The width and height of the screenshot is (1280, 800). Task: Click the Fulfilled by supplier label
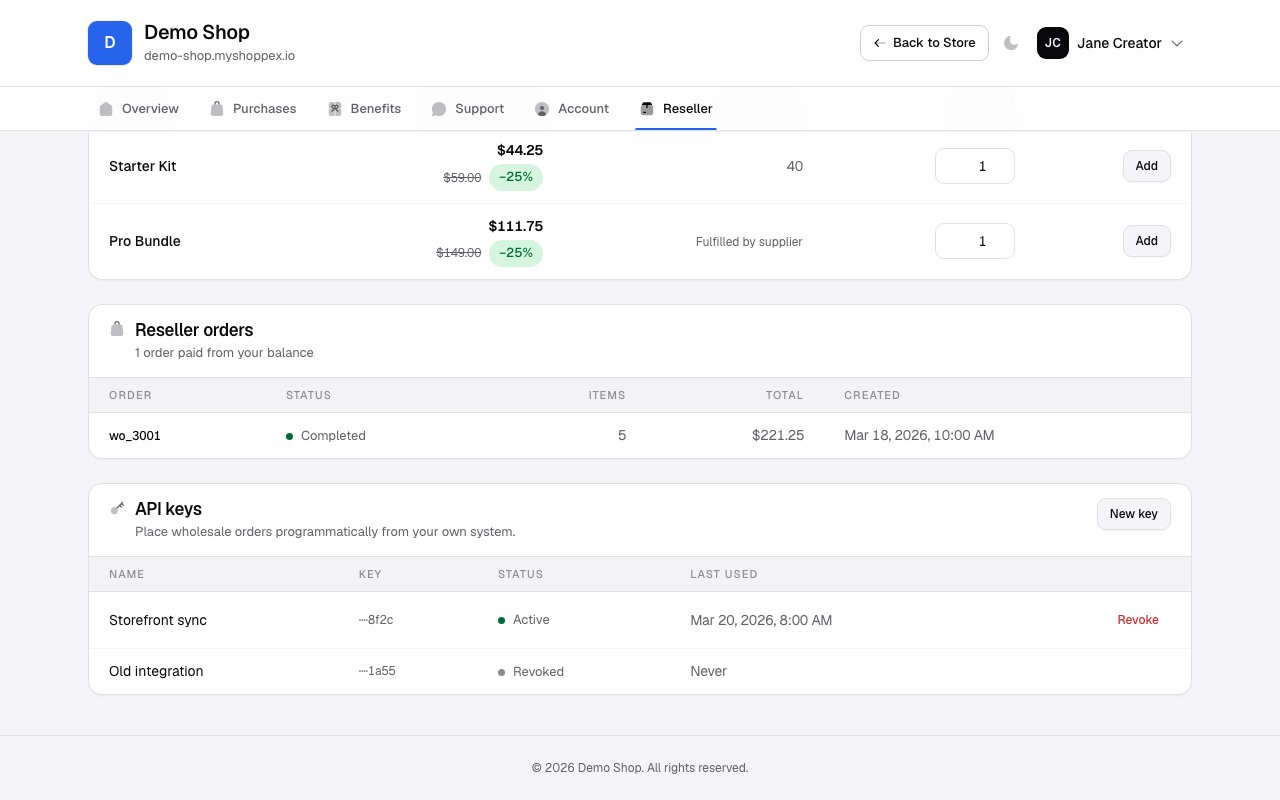pyautogui.click(x=749, y=242)
